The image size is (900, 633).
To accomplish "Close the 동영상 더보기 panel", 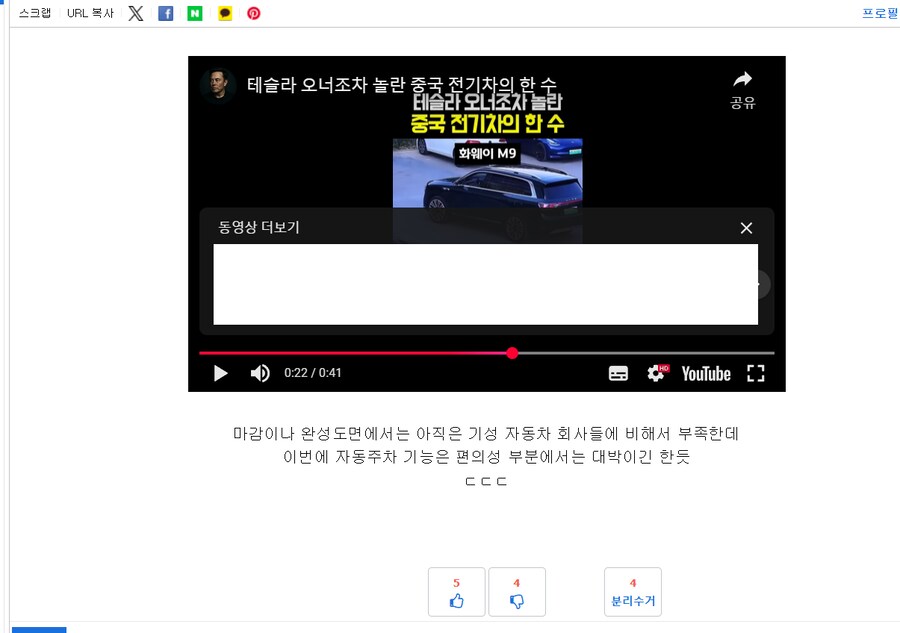I will click(746, 228).
